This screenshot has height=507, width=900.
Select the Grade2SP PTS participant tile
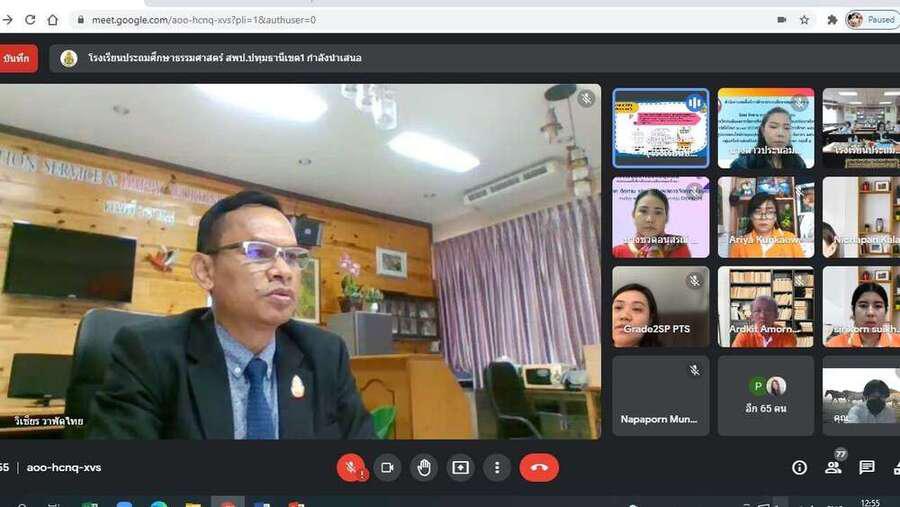pos(660,306)
